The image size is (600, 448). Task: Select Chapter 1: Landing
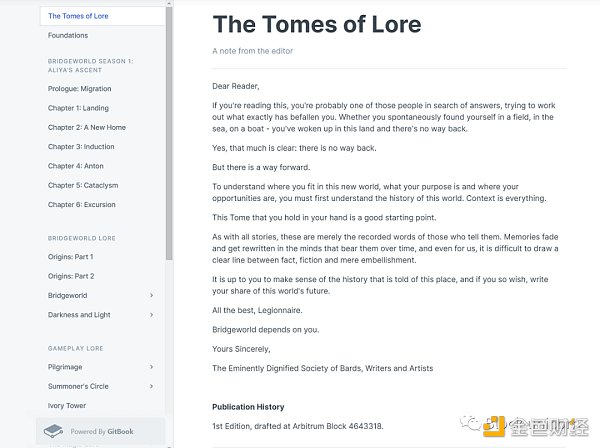click(78, 108)
